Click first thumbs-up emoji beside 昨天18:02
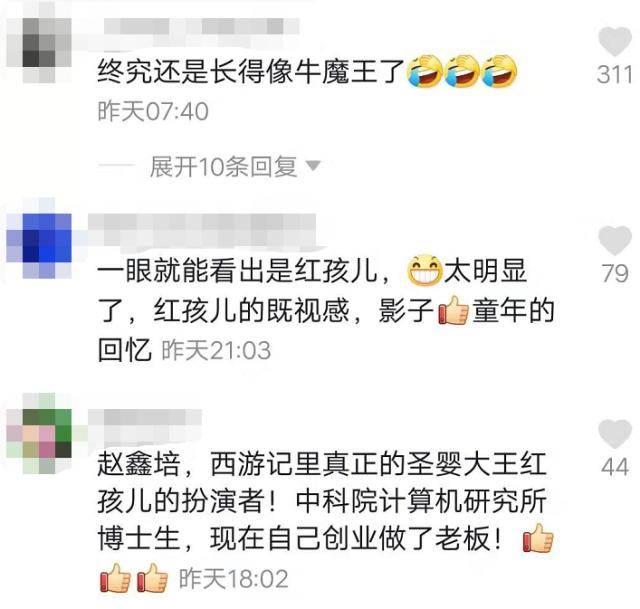Image resolution: width=640 pixels, height=609 pixels. [x=115, y=578]
